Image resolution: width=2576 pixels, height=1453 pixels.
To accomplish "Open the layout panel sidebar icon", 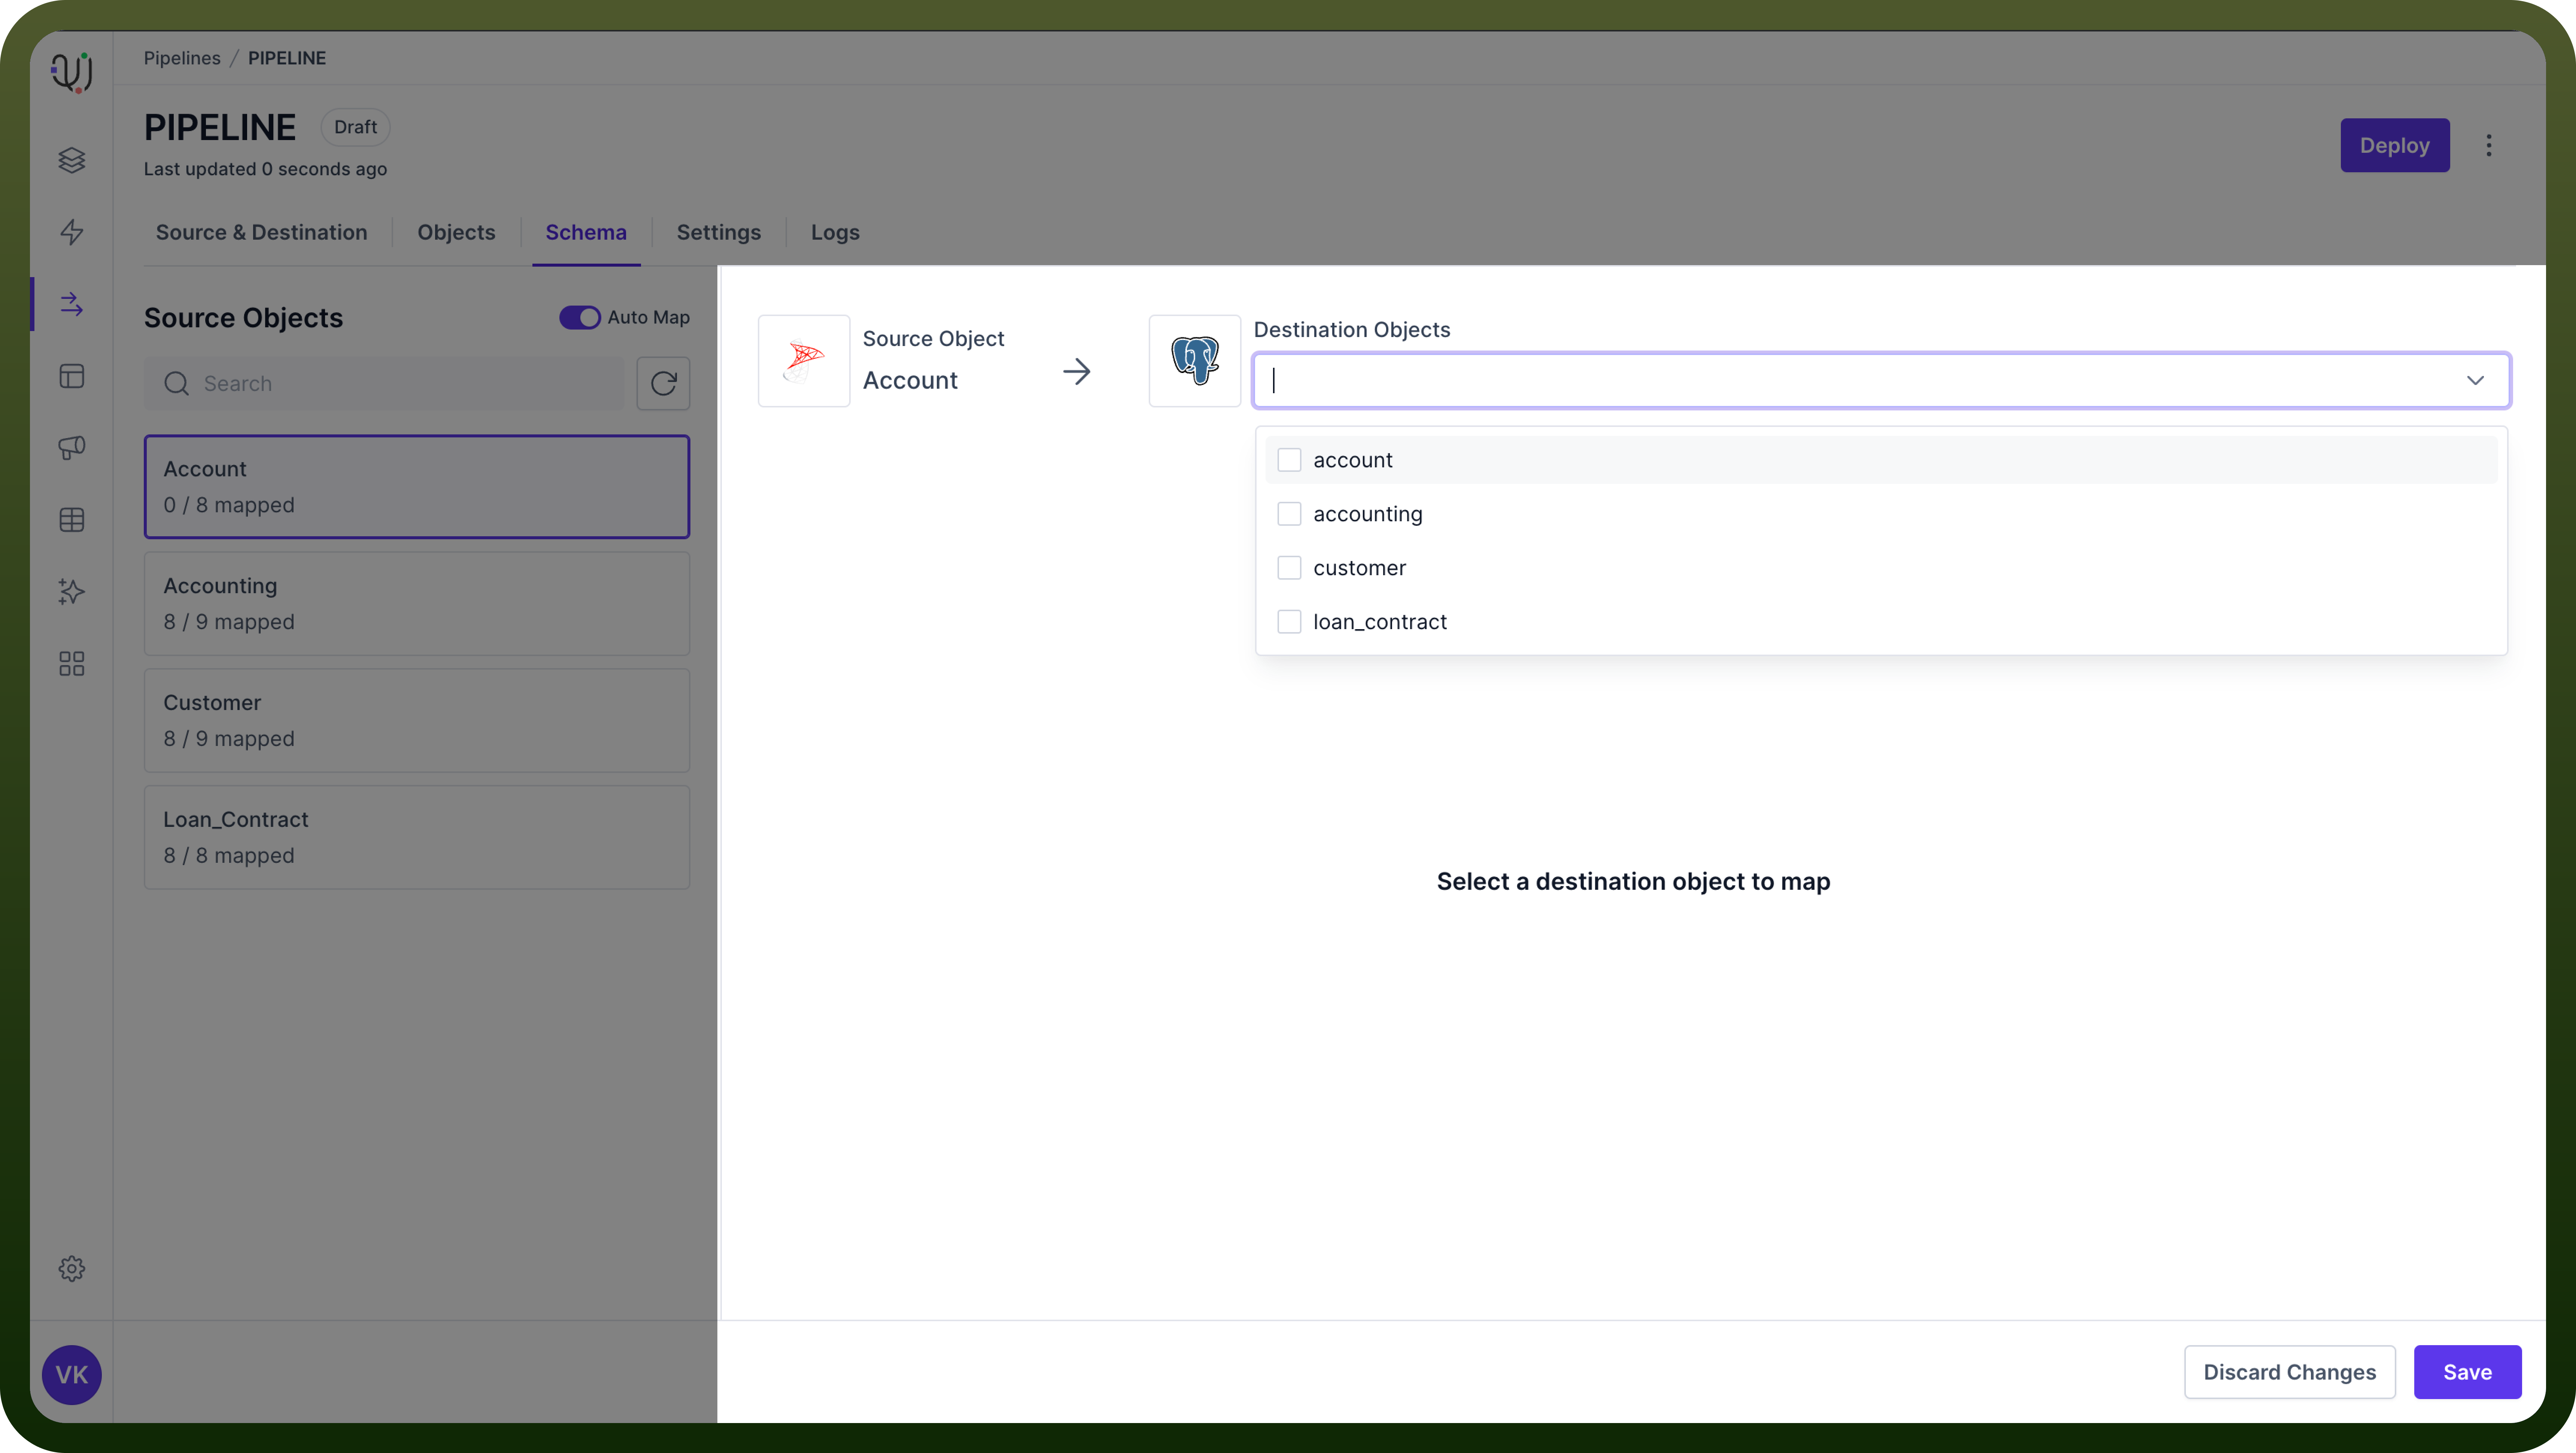I will [72, 376].
